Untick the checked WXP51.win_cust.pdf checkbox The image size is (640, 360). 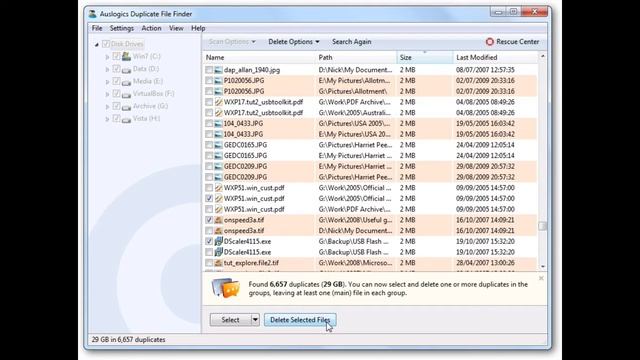(x=209, y=198)
